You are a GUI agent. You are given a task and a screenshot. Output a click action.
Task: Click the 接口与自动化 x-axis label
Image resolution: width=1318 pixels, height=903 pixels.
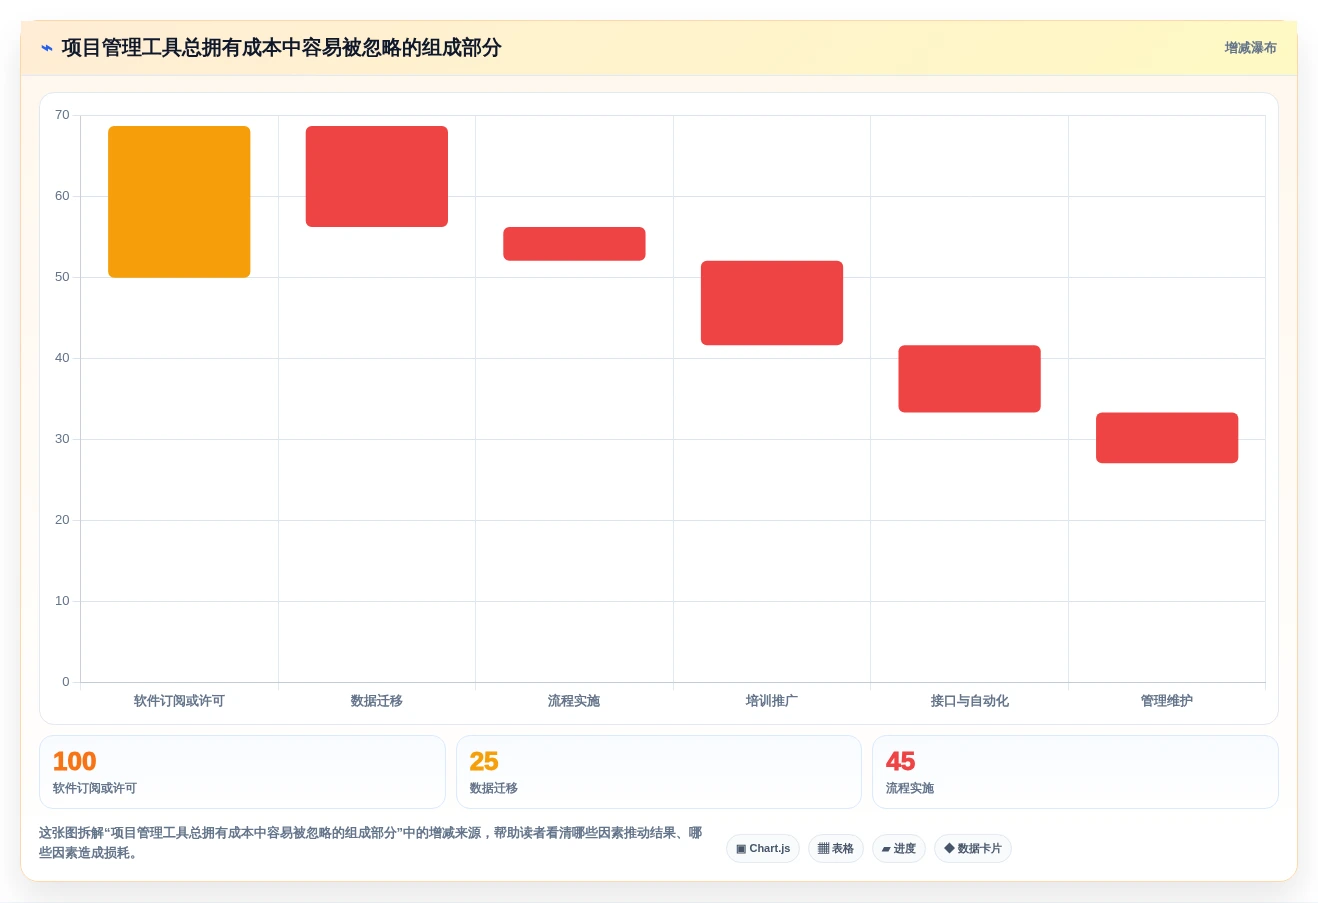(x=969, y=701)
